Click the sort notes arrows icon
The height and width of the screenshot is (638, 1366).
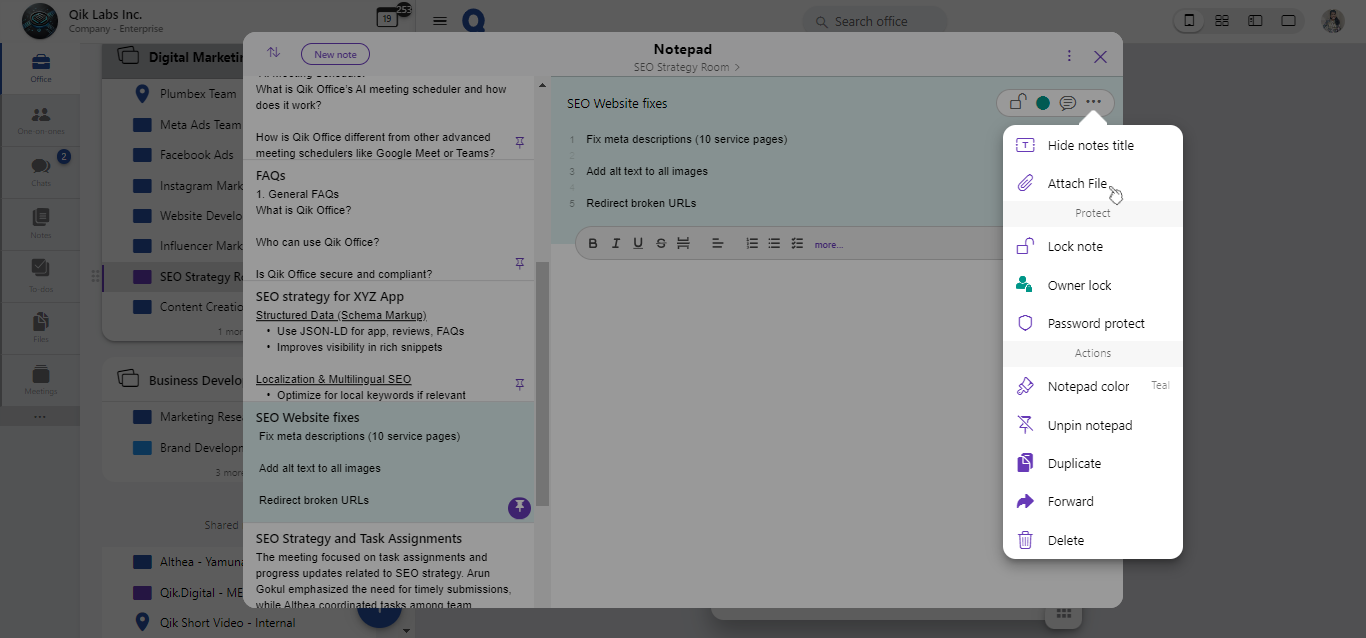(x=274, y=53)
